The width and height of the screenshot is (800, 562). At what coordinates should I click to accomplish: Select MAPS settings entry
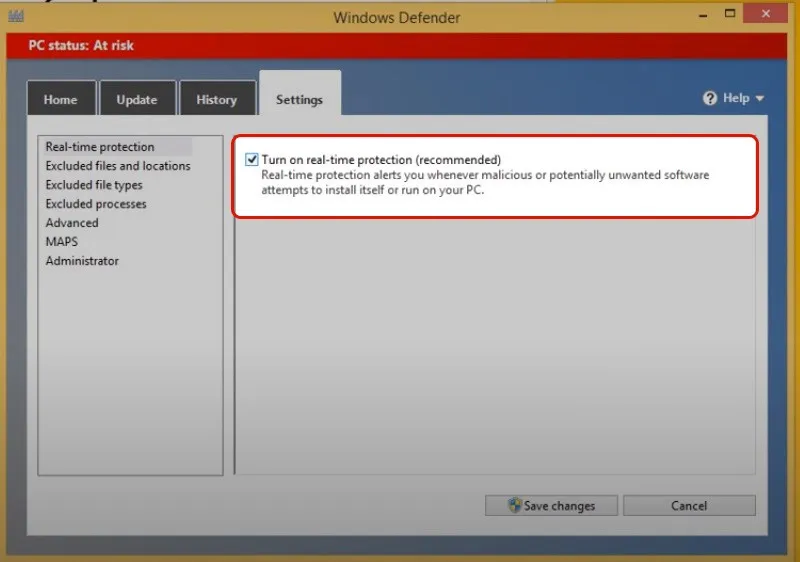tap(61, 242)
